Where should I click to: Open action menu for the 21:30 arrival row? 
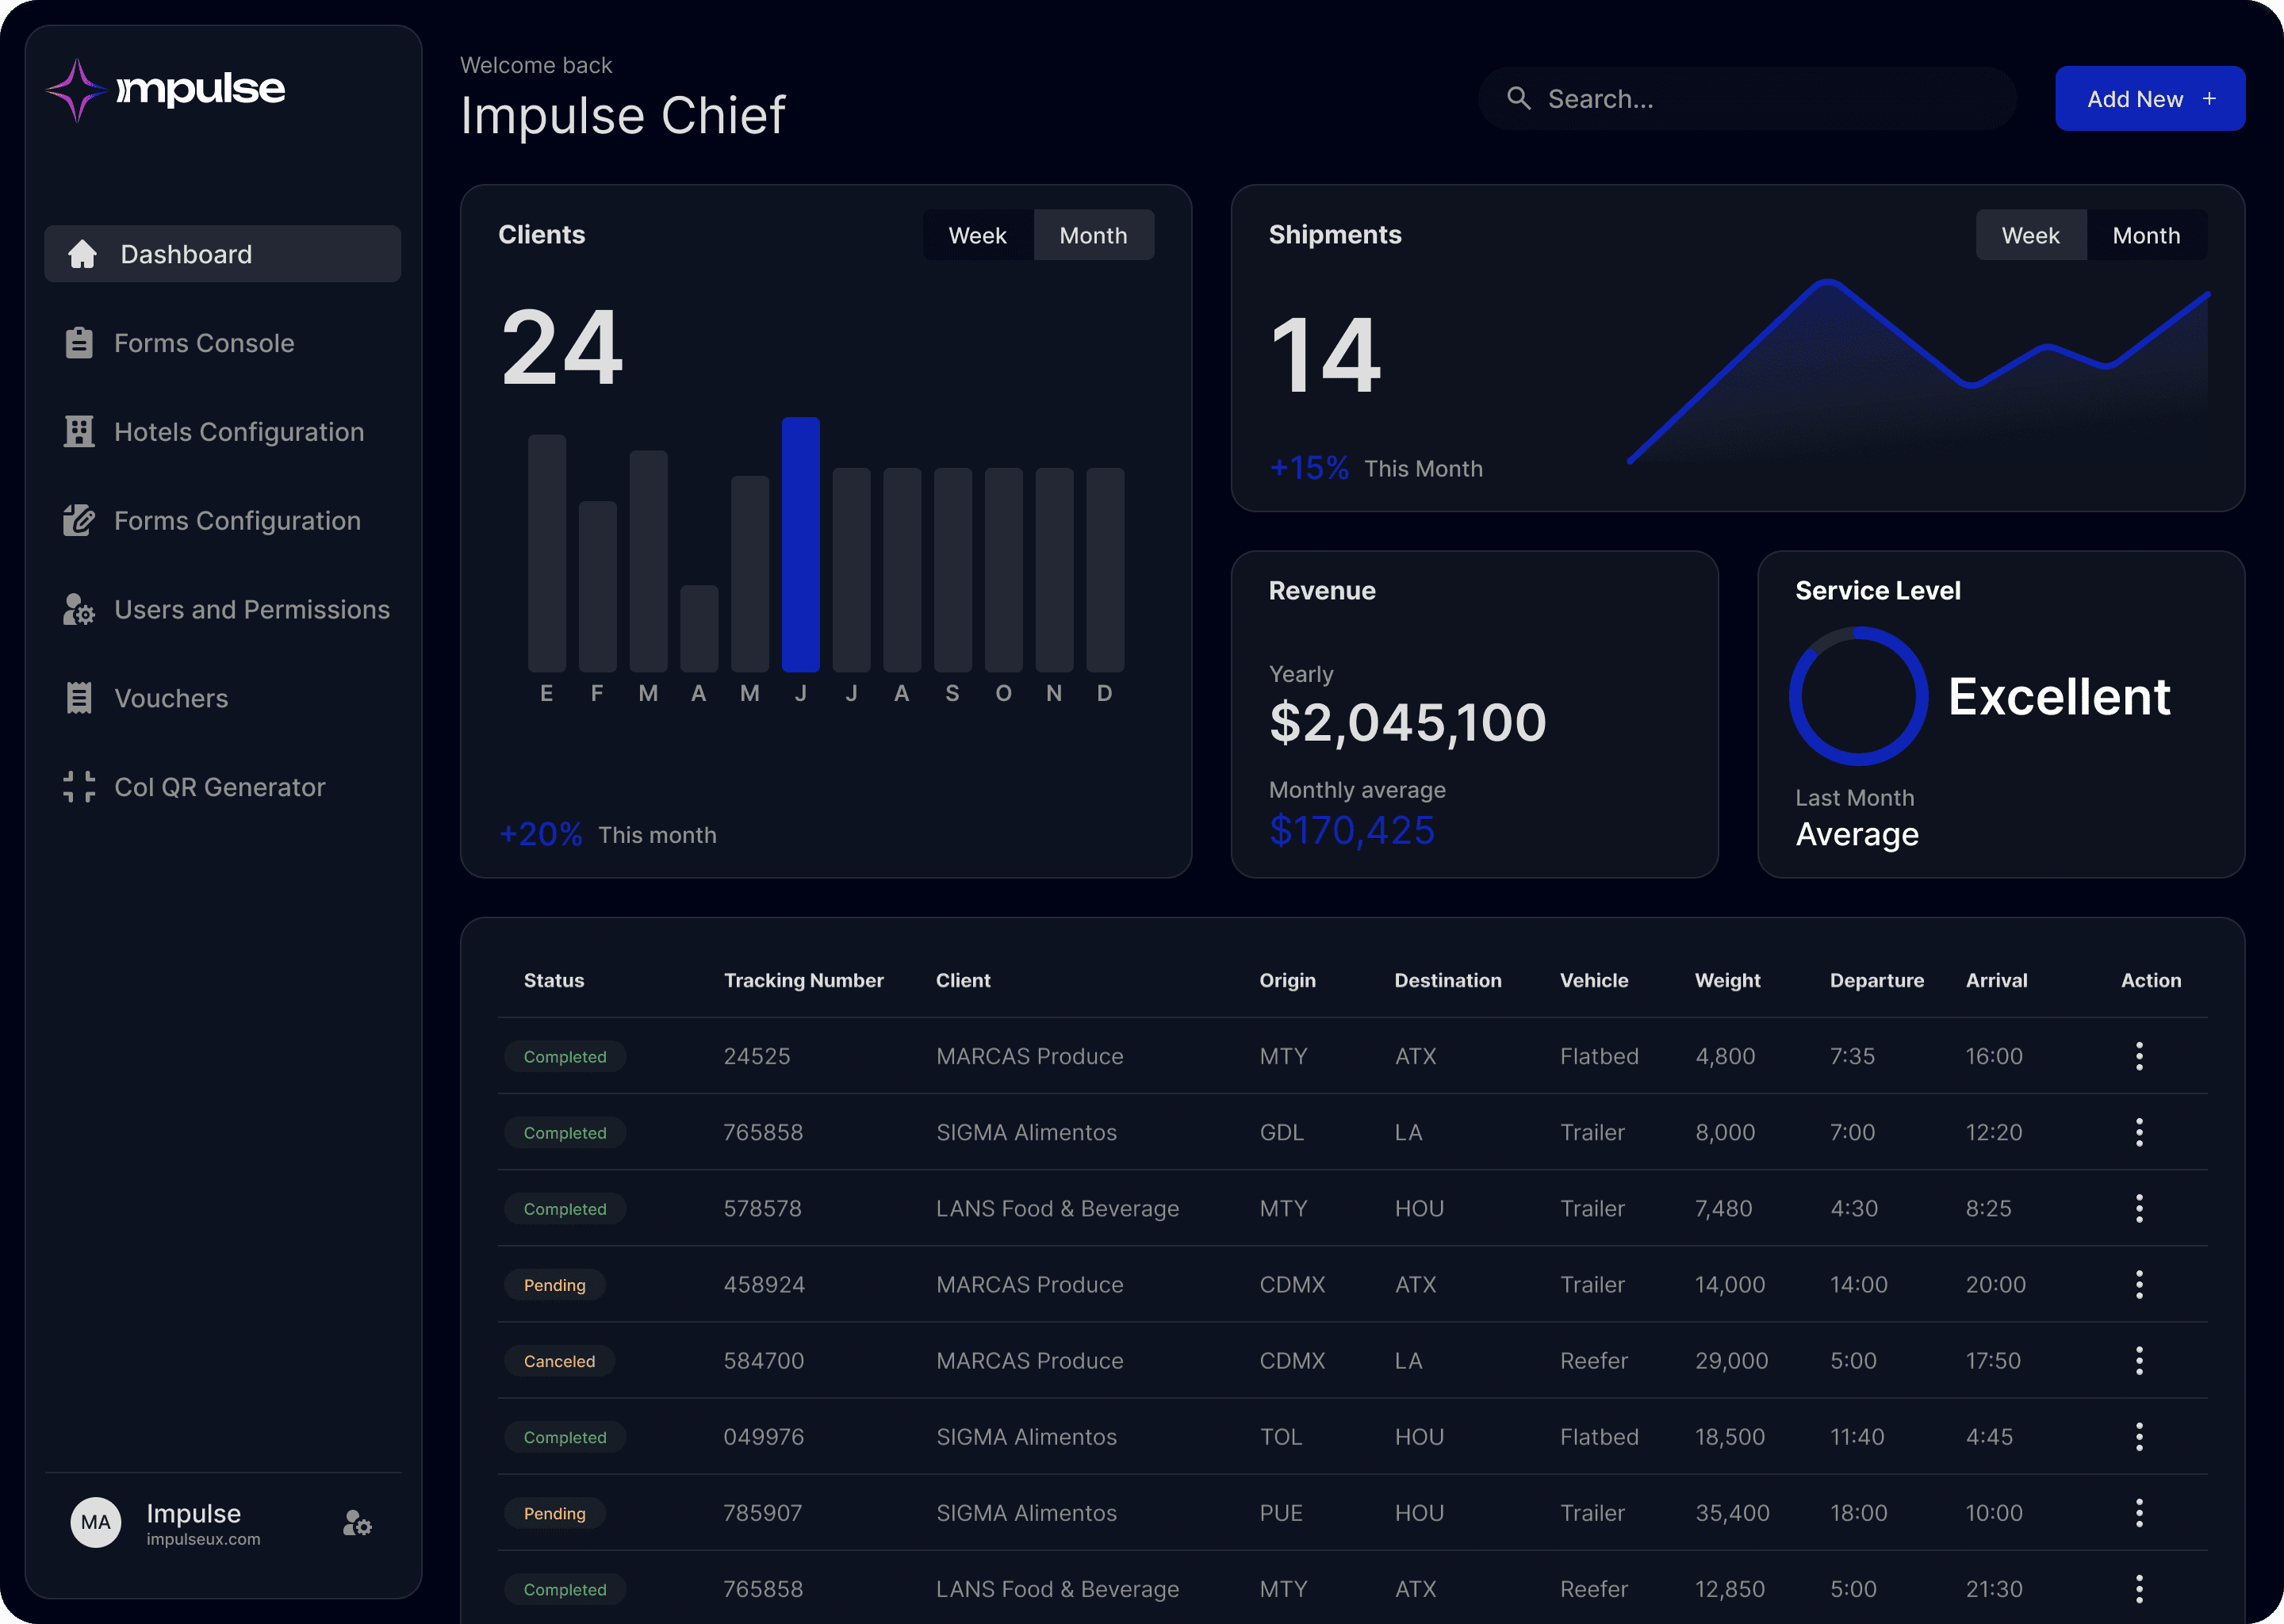point(2139,1589)
